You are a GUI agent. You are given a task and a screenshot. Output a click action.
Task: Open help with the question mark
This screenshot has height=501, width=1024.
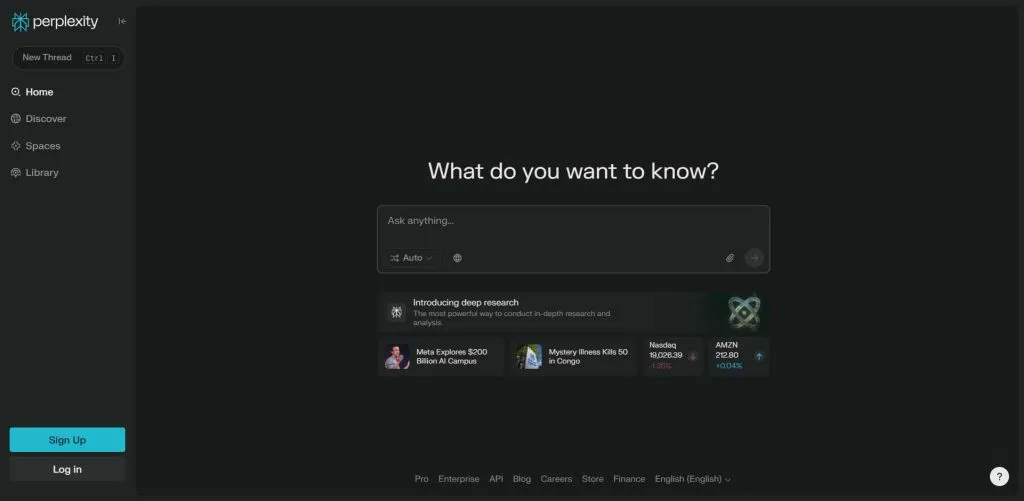click(x=999, y=476)
